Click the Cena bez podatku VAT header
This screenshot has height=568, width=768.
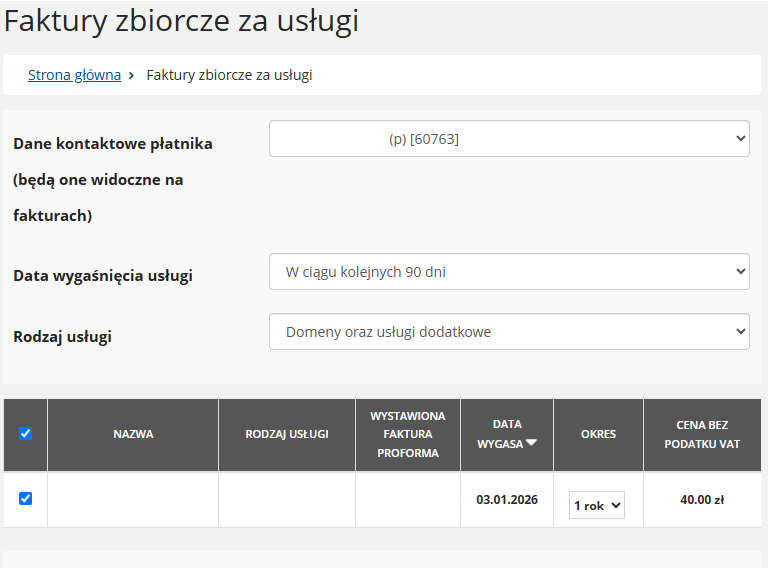click(702, 434)
